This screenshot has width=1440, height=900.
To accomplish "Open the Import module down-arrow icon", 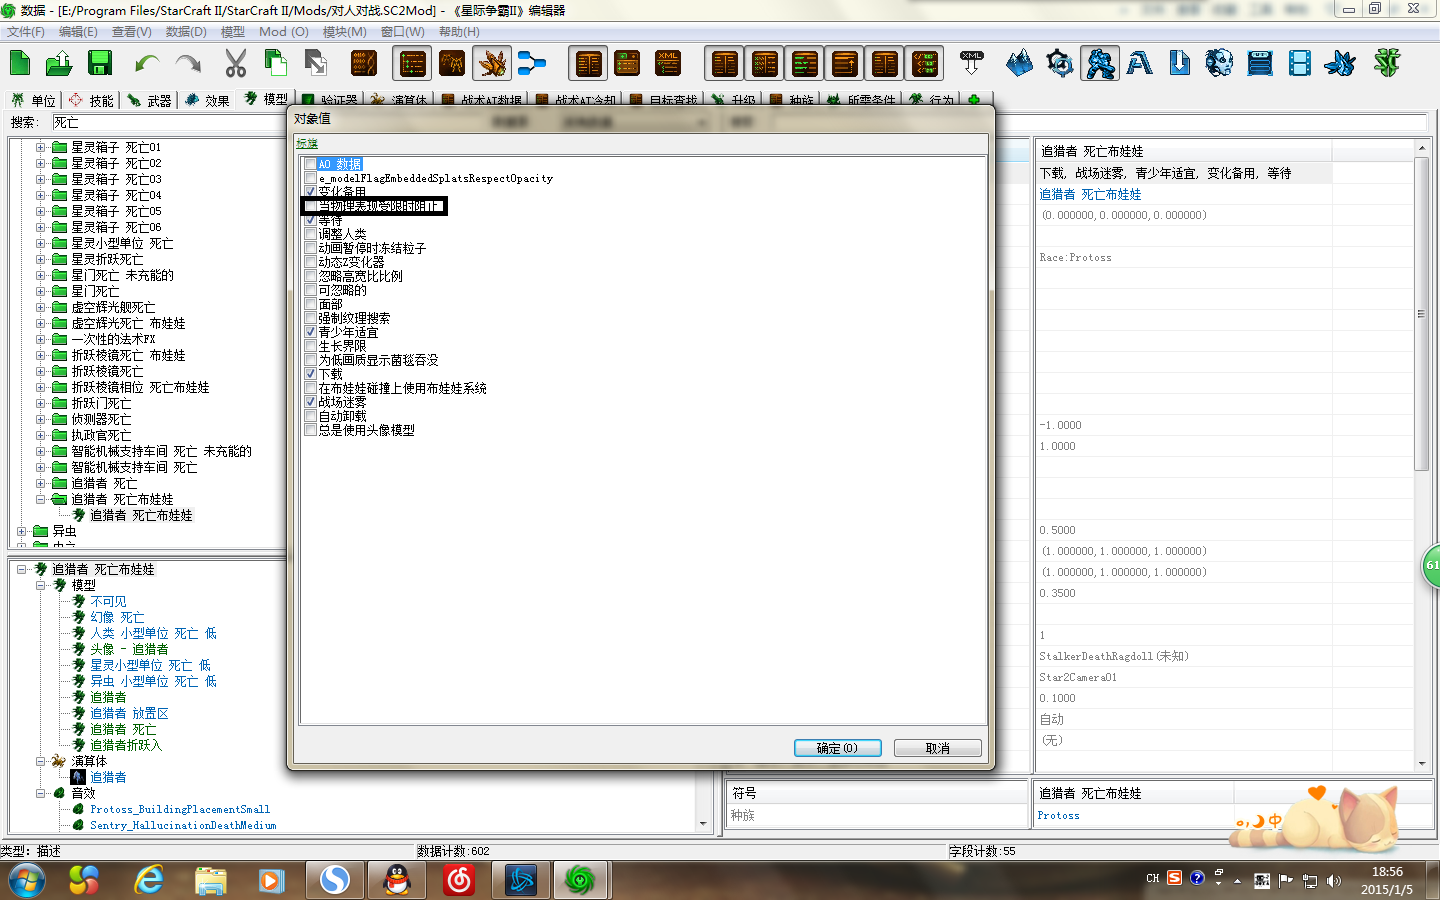I will tap(1180, 63).
